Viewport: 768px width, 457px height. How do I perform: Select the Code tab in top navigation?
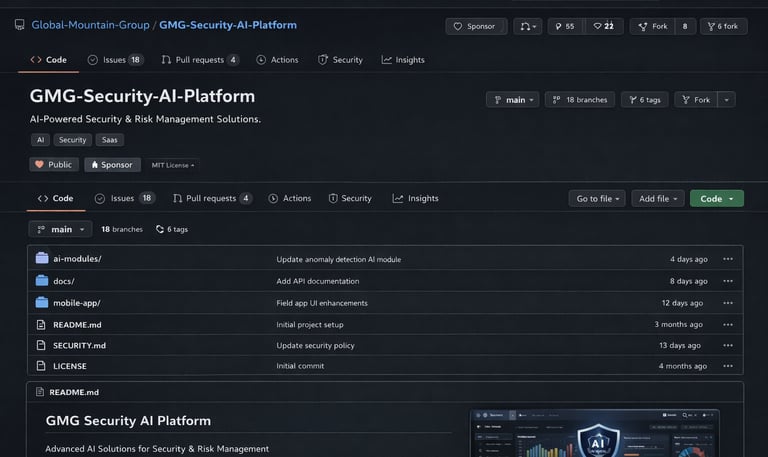click(48, 60)
